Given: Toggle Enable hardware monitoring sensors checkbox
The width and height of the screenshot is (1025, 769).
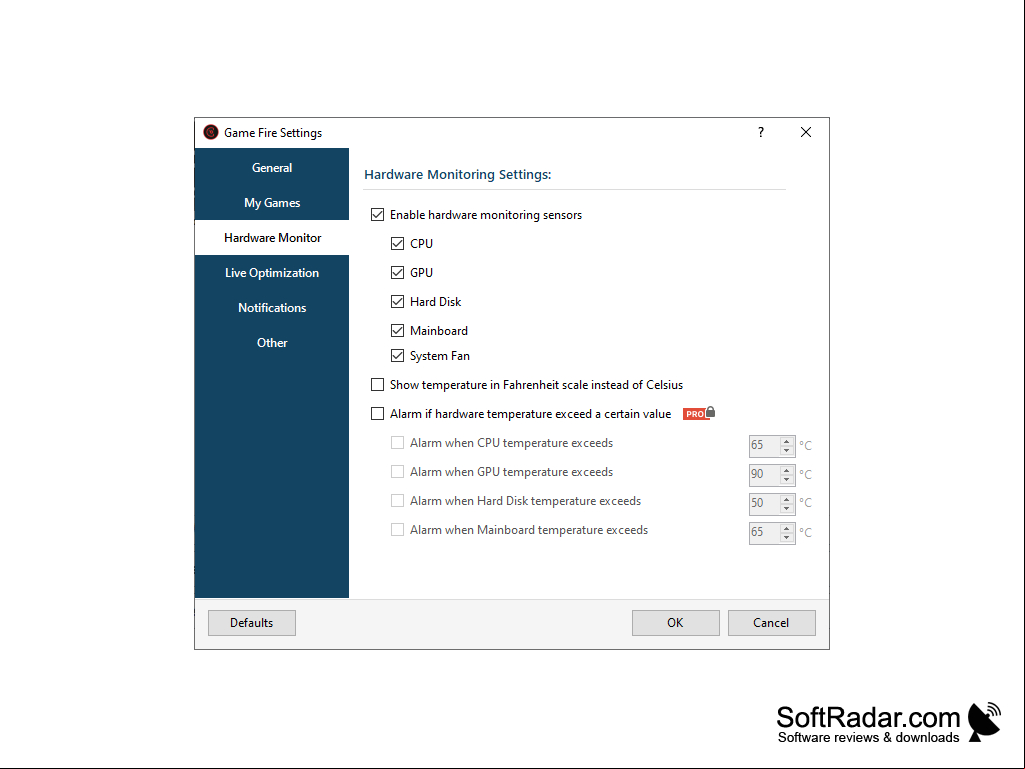Looking at the screenshot, I should [x=377, y=214].
